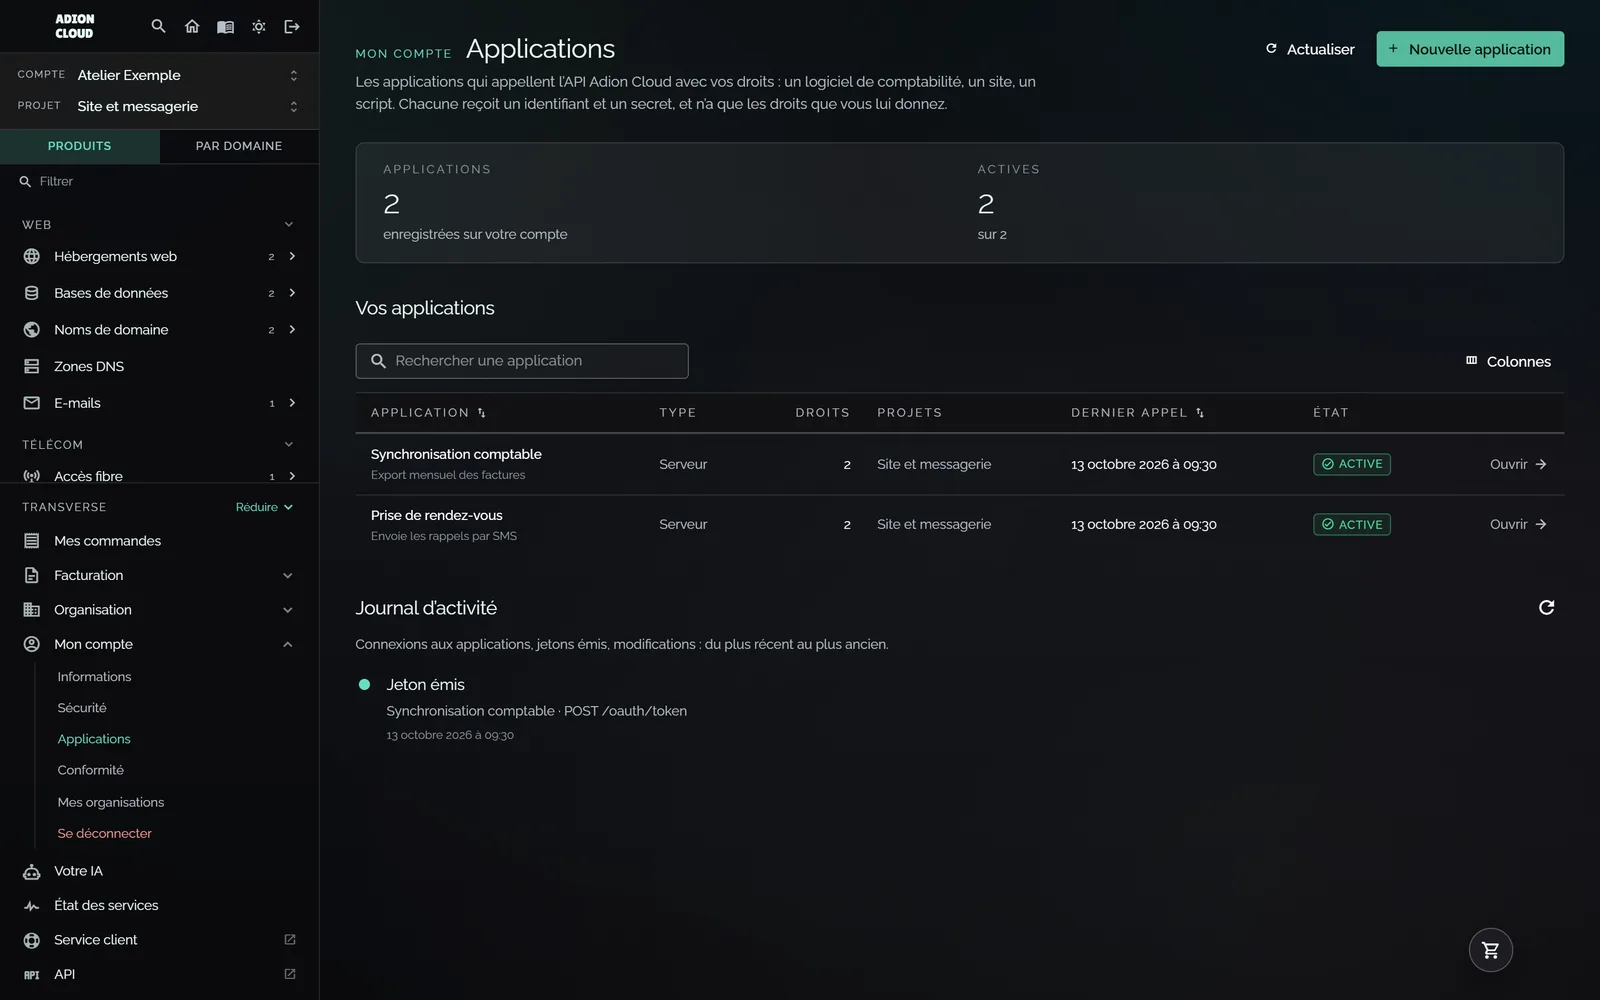This screenshot has height=1000, width=1600.
Task: Open Sécurité under Mon compte
Action: (82, 708)
